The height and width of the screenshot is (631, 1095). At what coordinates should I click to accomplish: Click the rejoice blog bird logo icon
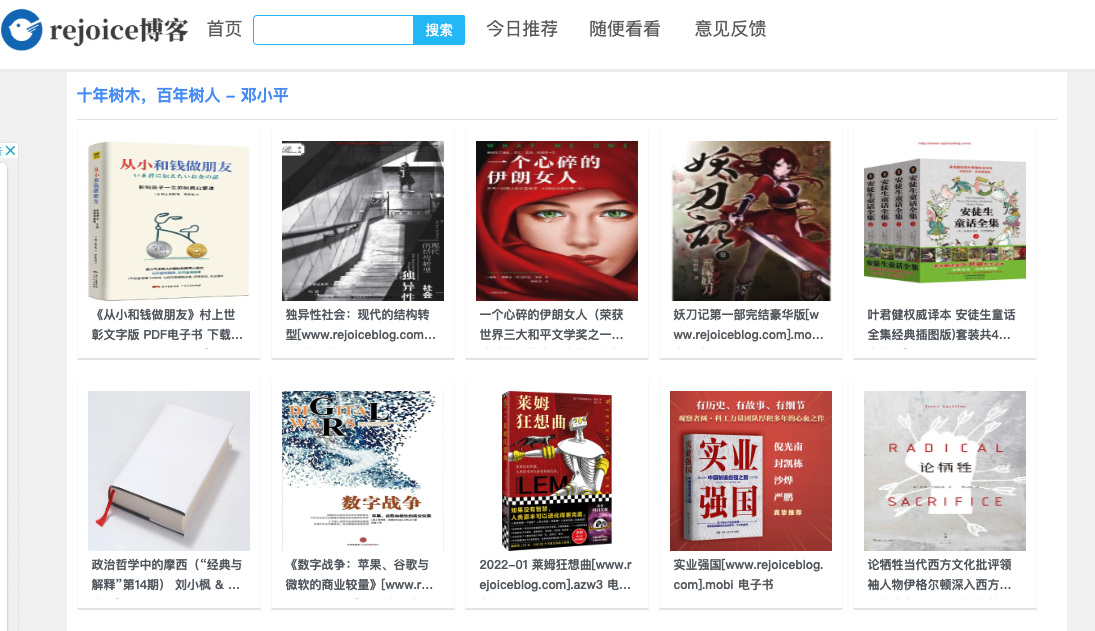pos(22,29)
